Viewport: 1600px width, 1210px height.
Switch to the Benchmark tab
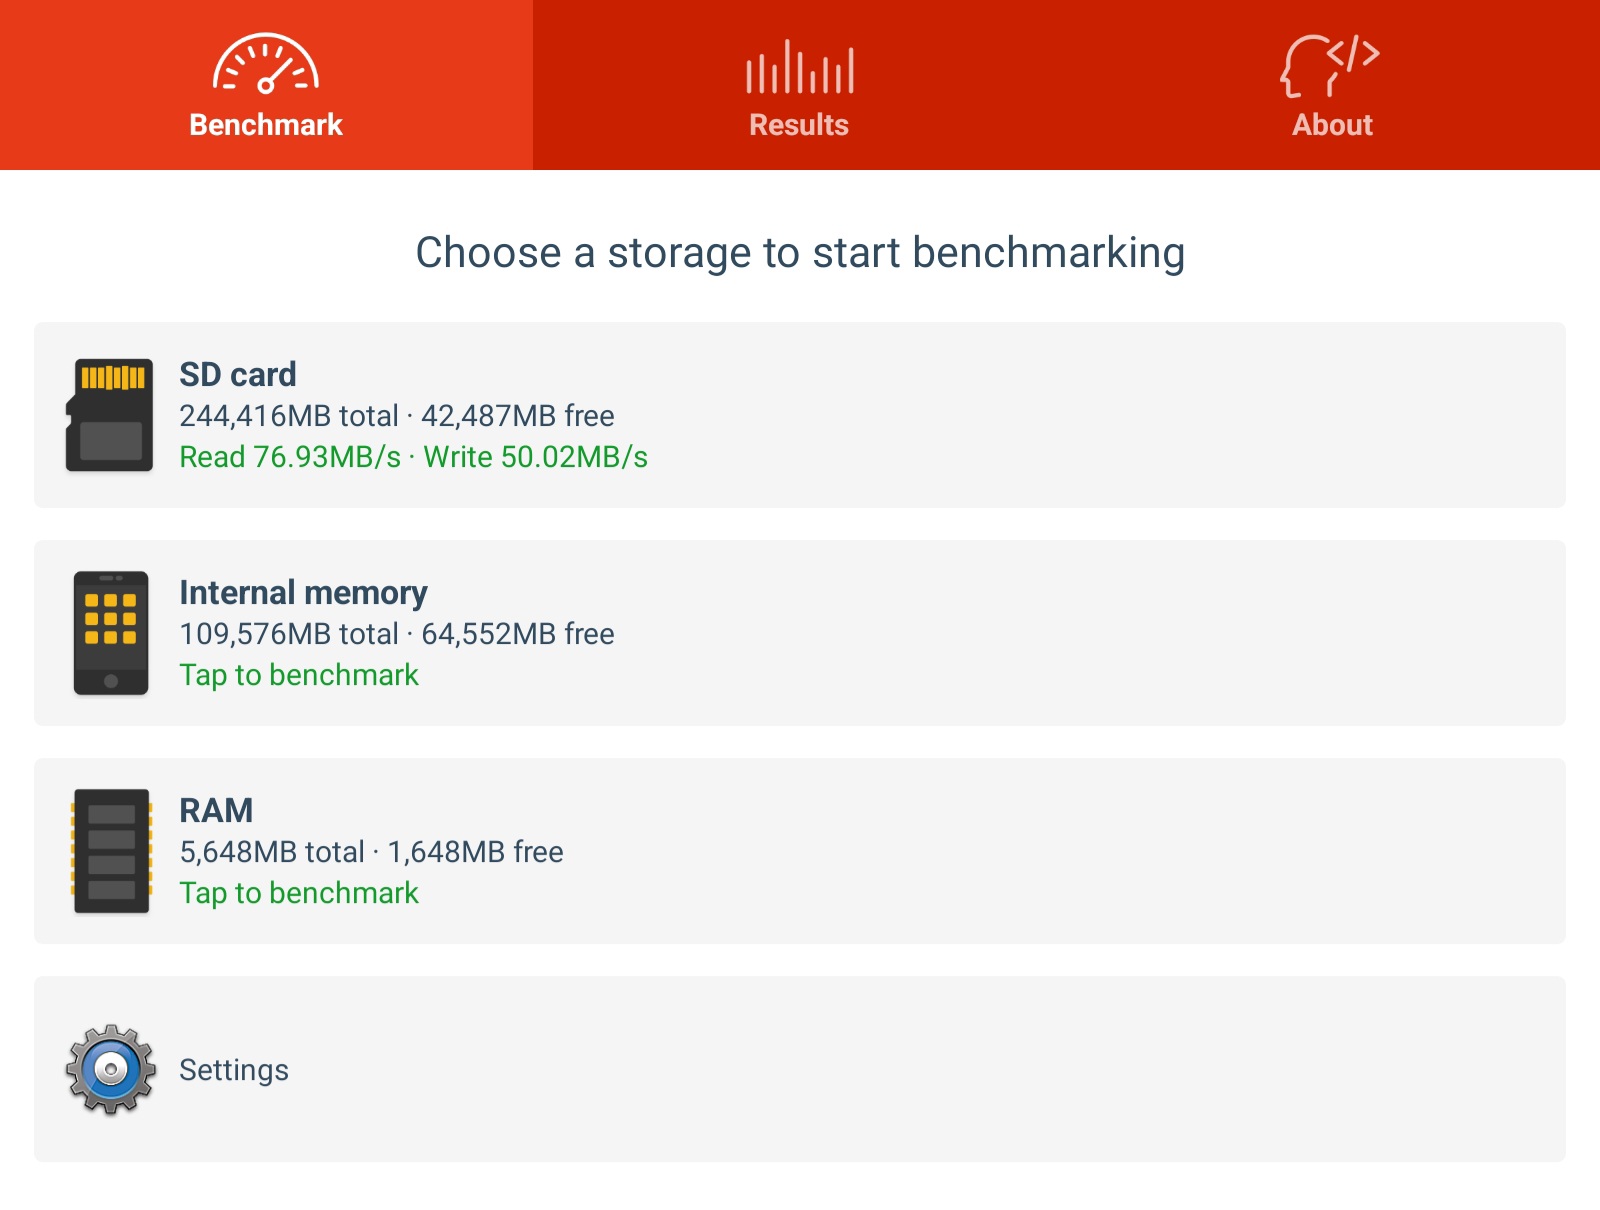(266, 125)
